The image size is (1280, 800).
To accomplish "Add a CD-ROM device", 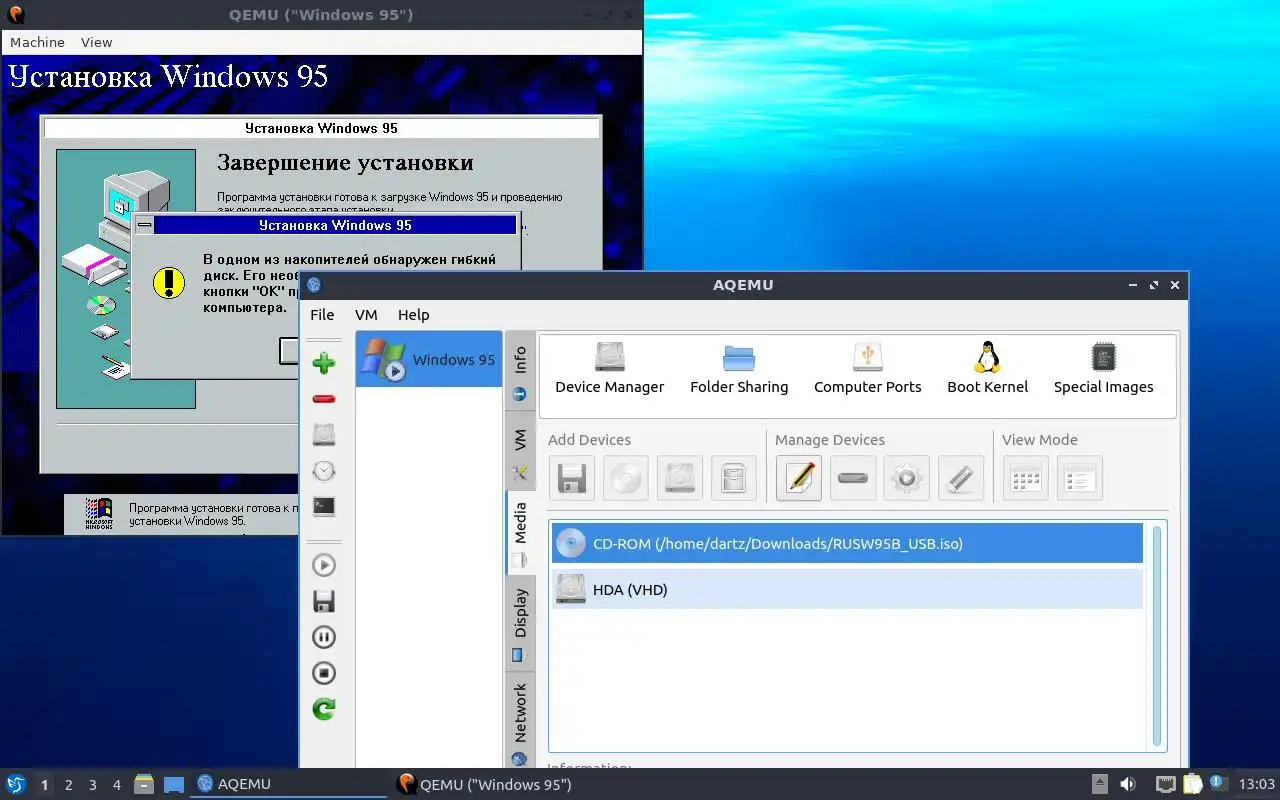I will (626, 478).
